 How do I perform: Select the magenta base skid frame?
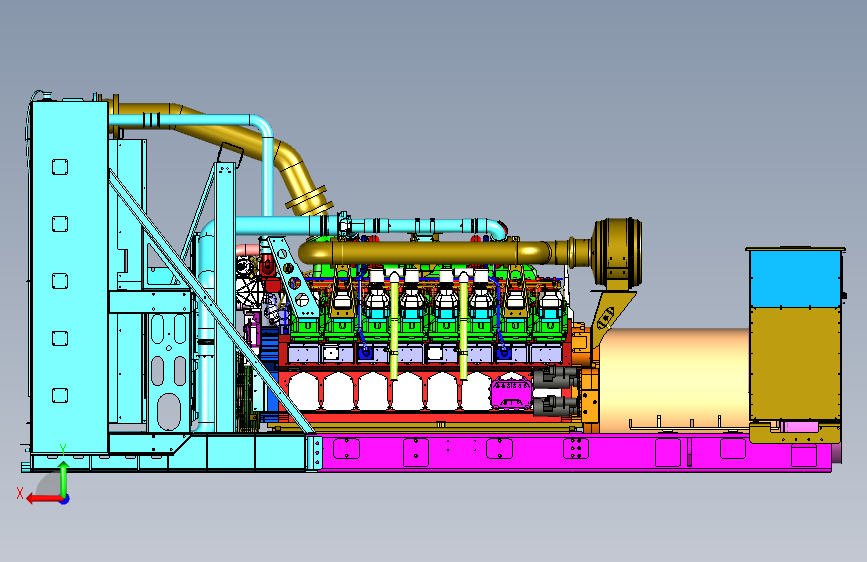pos(575,452)
